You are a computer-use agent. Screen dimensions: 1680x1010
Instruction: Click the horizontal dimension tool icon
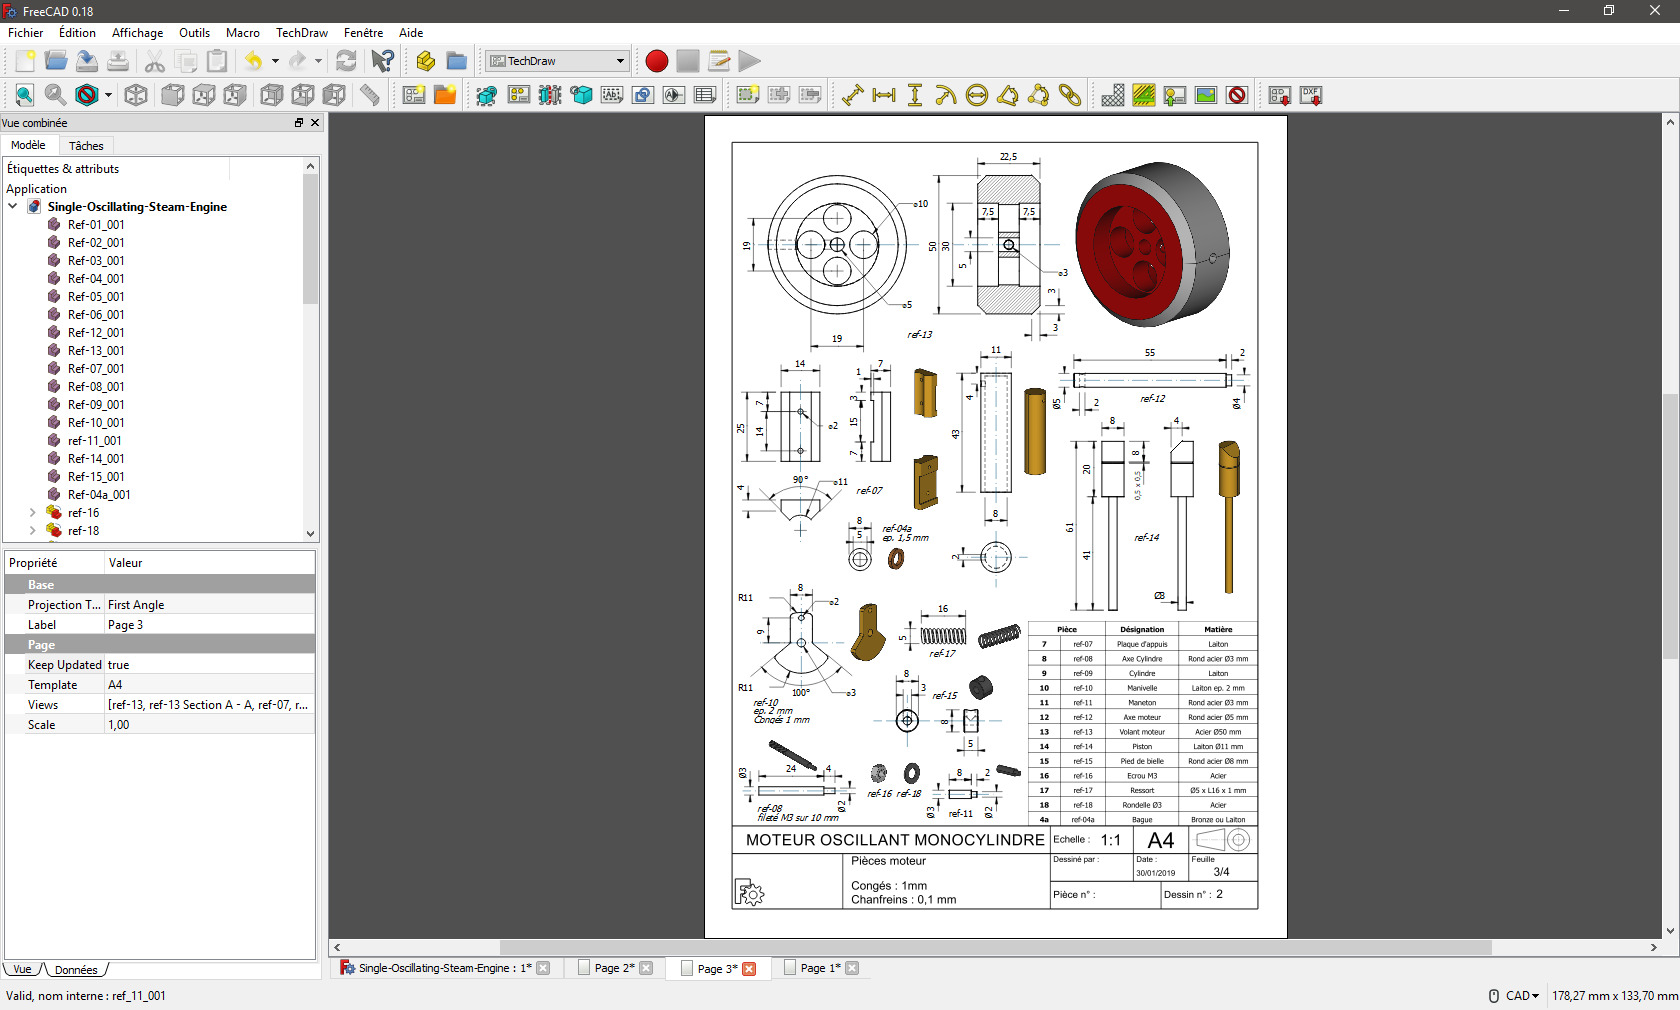(884, 95)
